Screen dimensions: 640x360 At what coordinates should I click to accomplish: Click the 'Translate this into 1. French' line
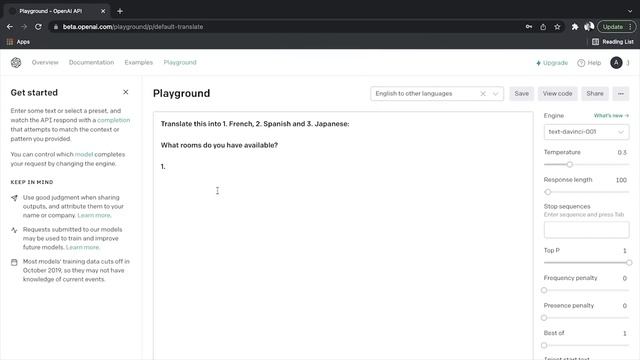(x=255, y=124)
